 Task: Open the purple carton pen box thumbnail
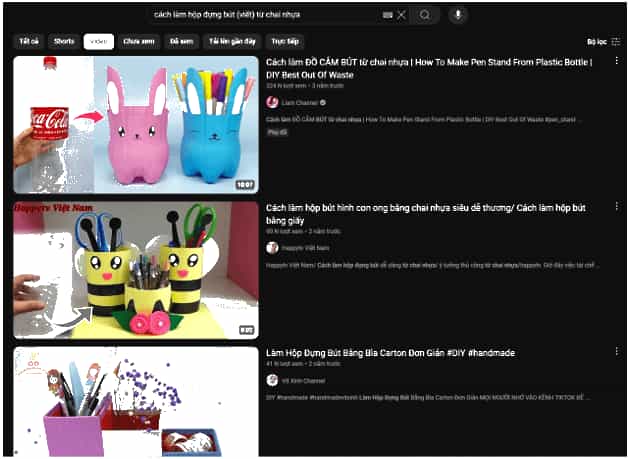coord(136,402)
